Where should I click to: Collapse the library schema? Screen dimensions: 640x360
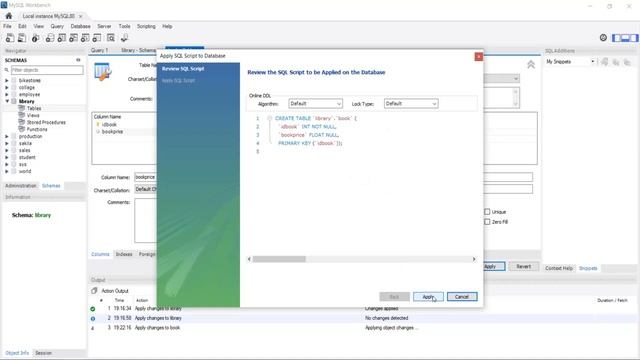tap(7, 101)
